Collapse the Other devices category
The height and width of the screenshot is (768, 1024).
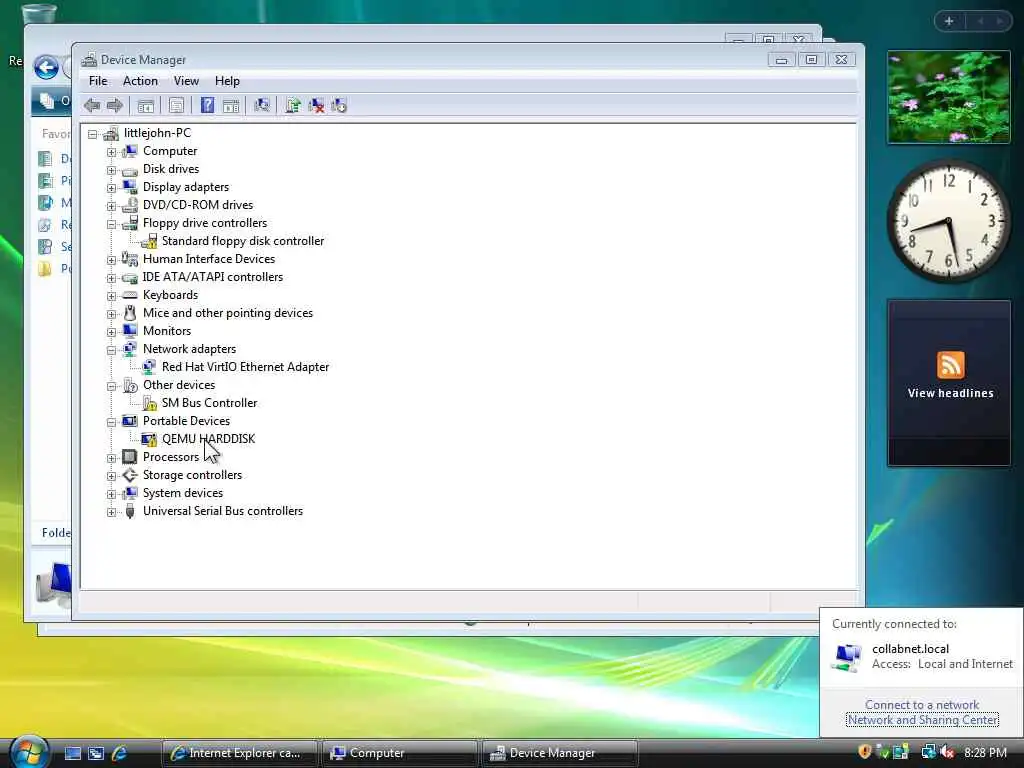pyautogui.click(x=112, y=386)
